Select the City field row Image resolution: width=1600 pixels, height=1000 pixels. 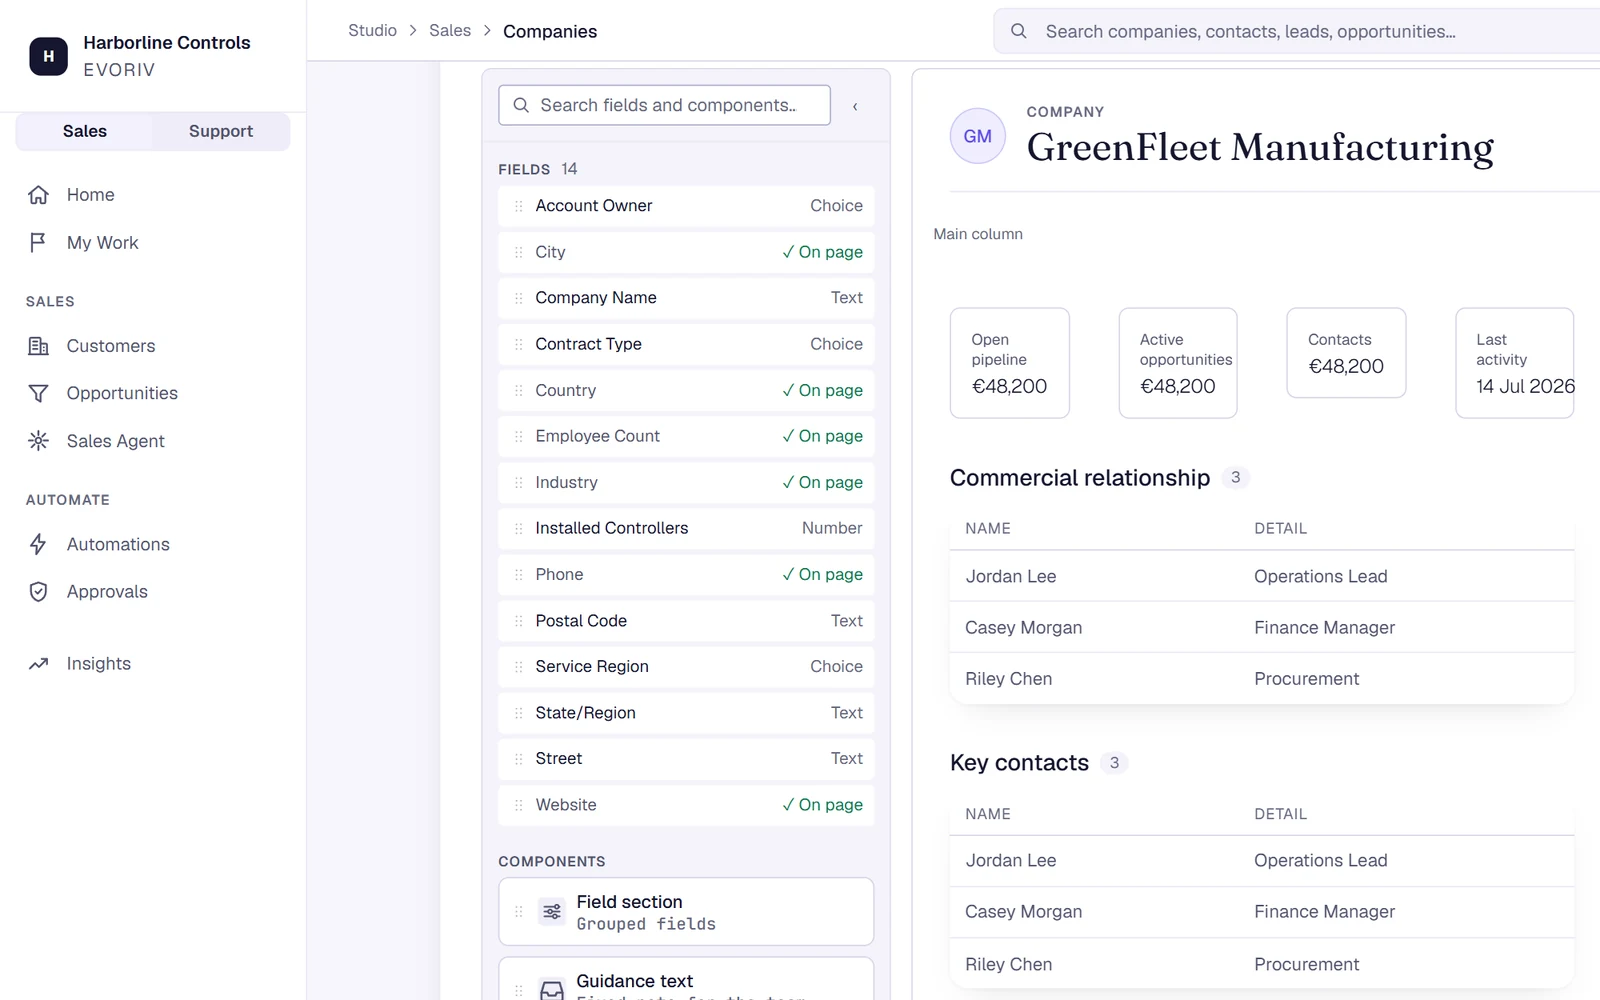(x=686, y=252)
